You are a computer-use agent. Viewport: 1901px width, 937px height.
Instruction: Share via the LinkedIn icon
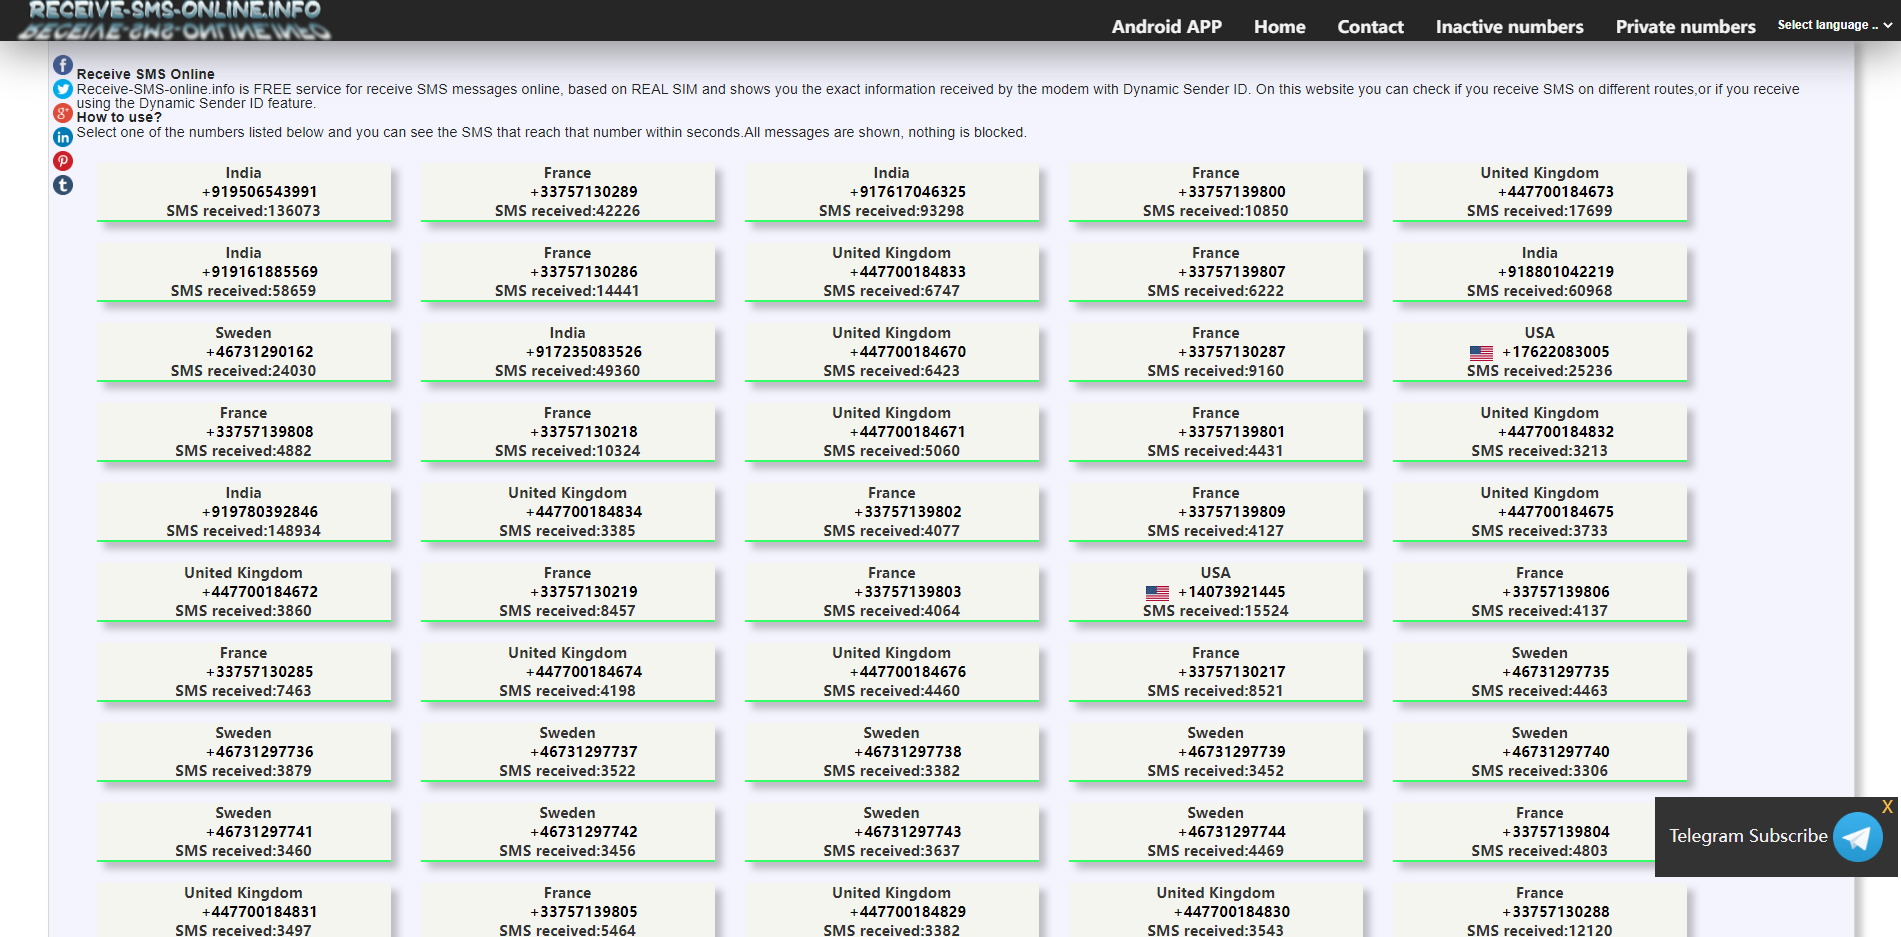click(x=63, y=137)
